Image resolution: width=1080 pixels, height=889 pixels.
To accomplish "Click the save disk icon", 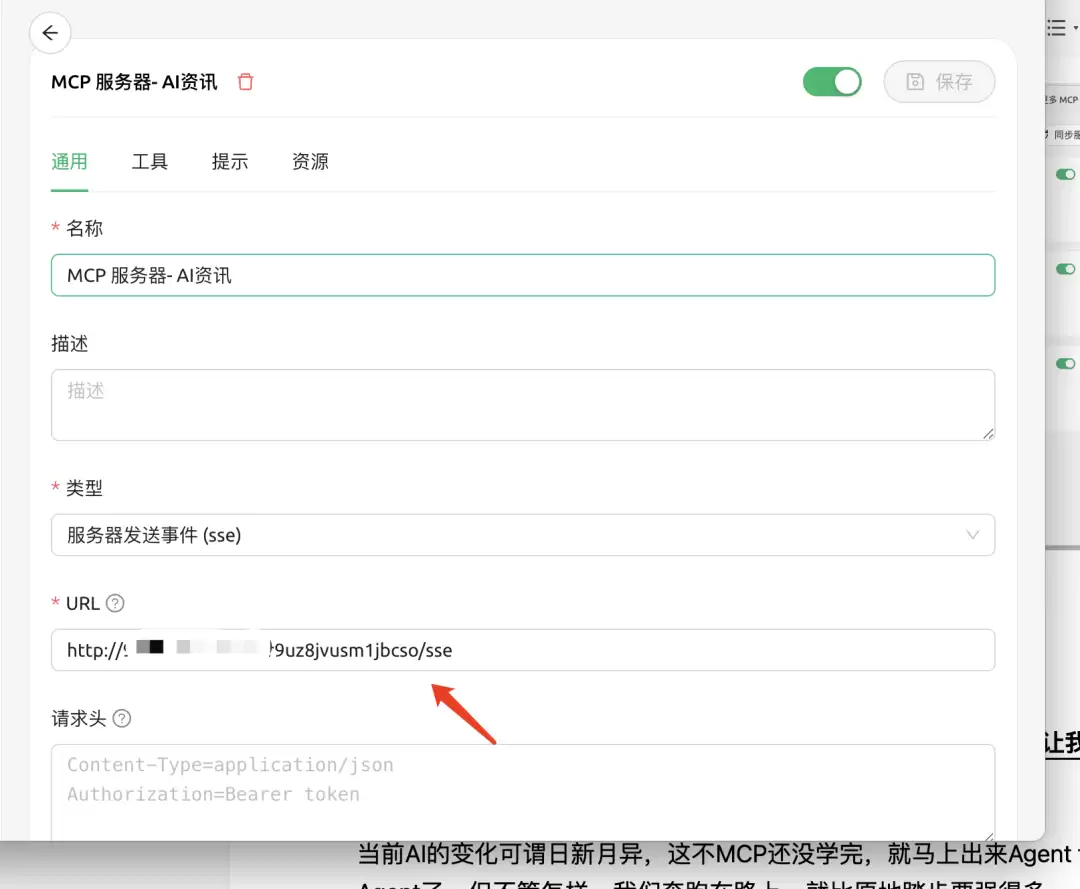I will click(x=915, y=82).
